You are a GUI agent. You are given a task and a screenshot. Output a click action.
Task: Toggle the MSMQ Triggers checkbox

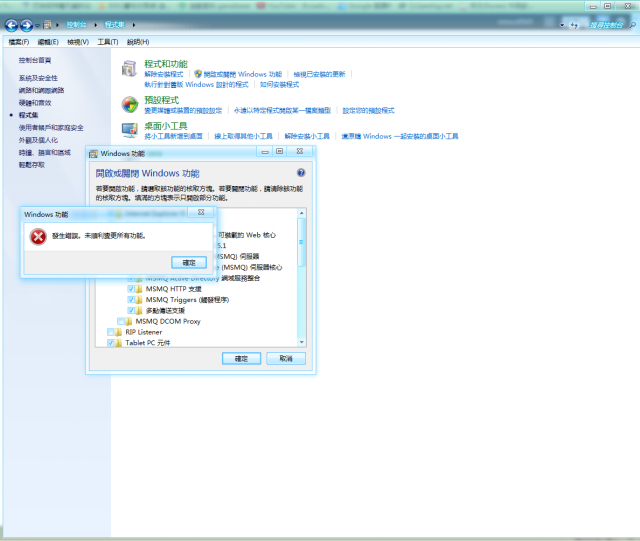click(x=131, y=300)
